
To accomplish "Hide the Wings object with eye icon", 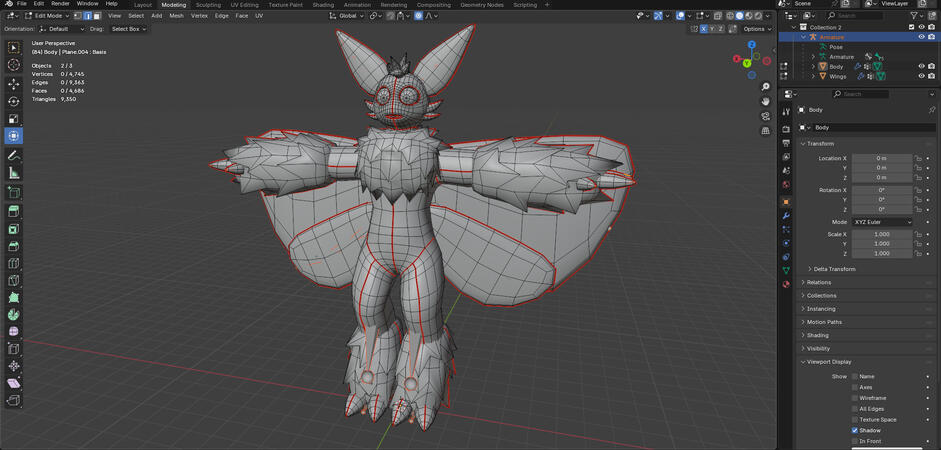I will pyautogui.click(x=921, y=76).
